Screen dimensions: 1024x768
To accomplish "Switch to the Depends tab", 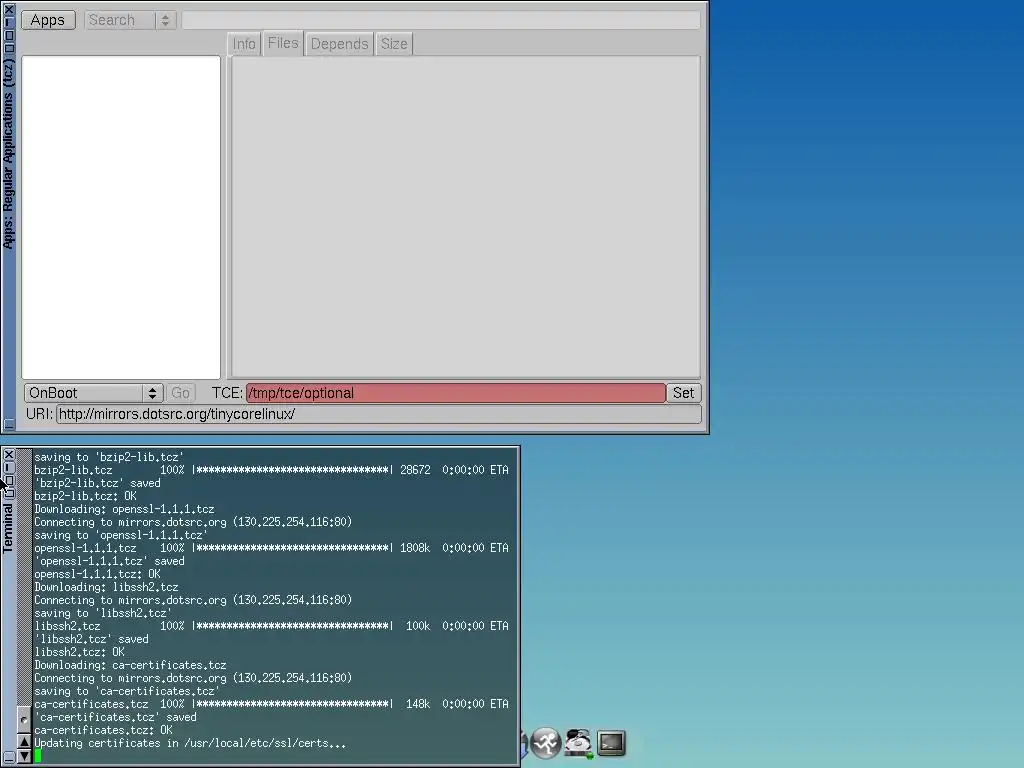I will [339, 44].
